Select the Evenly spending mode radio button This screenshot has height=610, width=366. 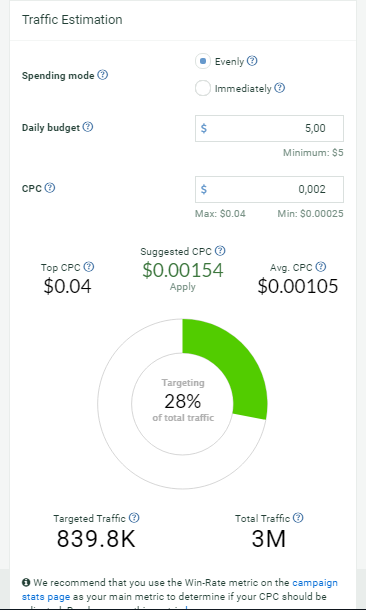[203, 61]
